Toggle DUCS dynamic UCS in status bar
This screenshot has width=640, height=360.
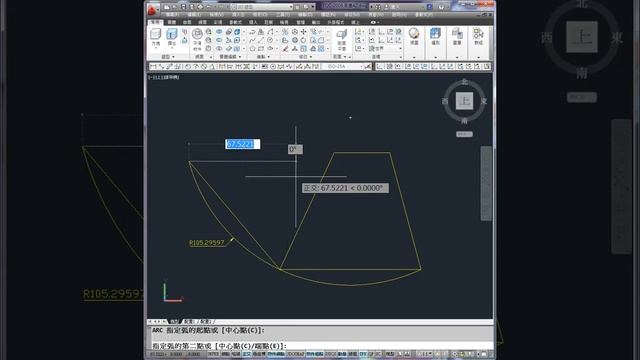coord(331,354)
